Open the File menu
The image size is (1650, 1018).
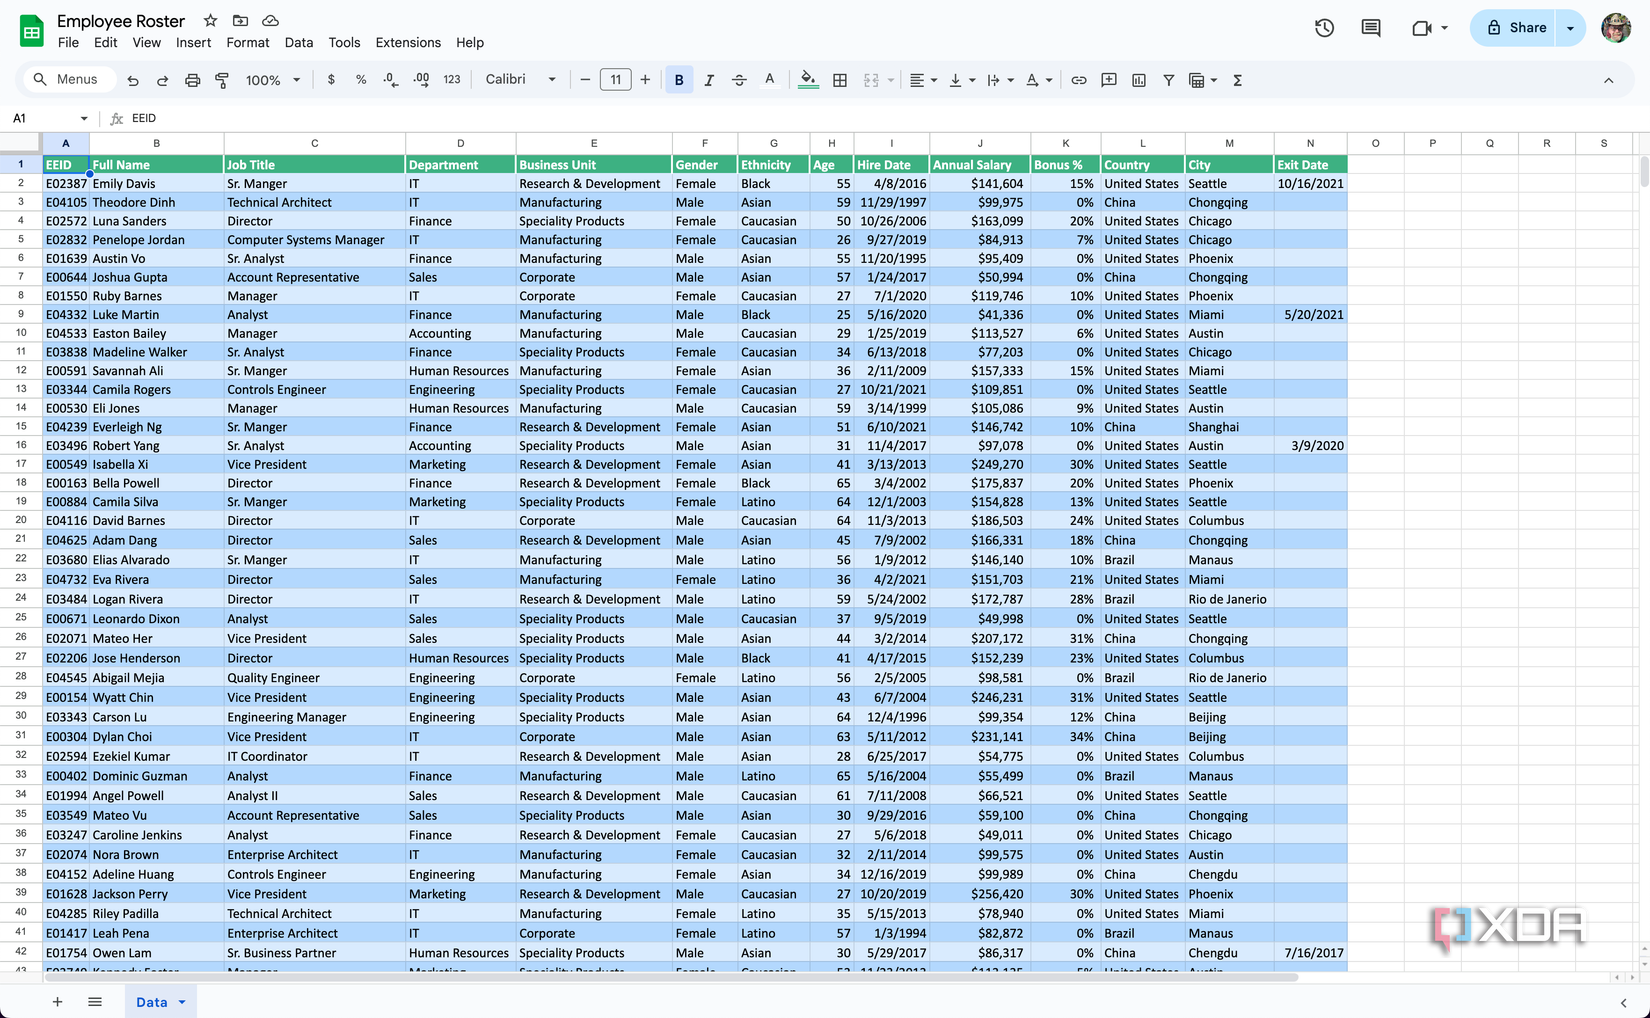tap(68, 43)
